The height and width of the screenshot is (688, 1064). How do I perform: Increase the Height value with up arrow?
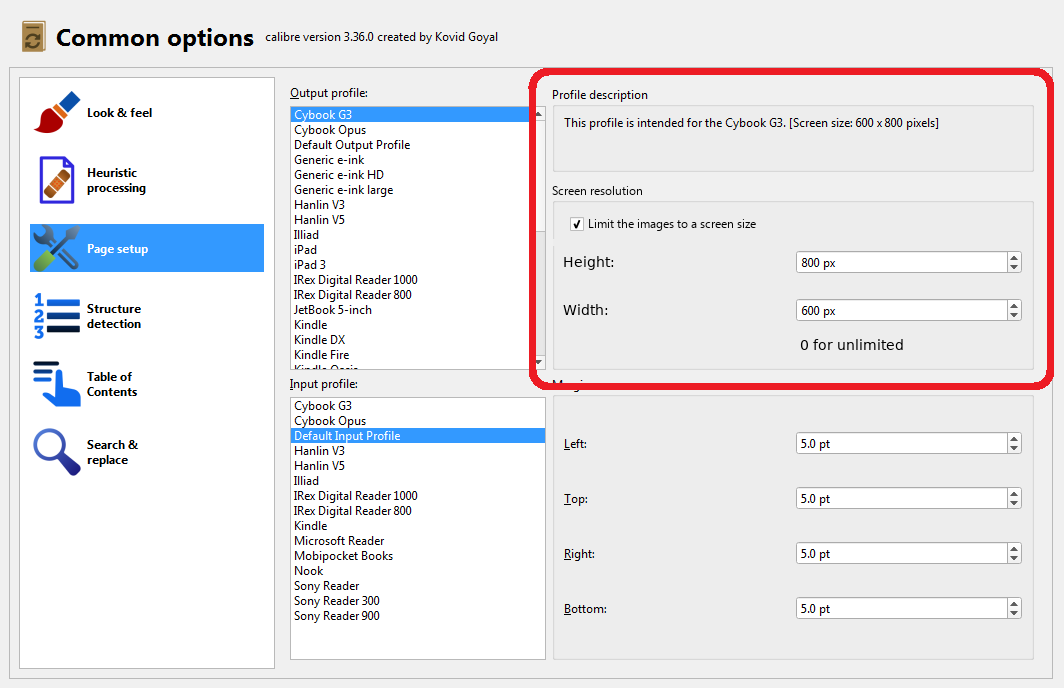click(x=1014, y=258)
